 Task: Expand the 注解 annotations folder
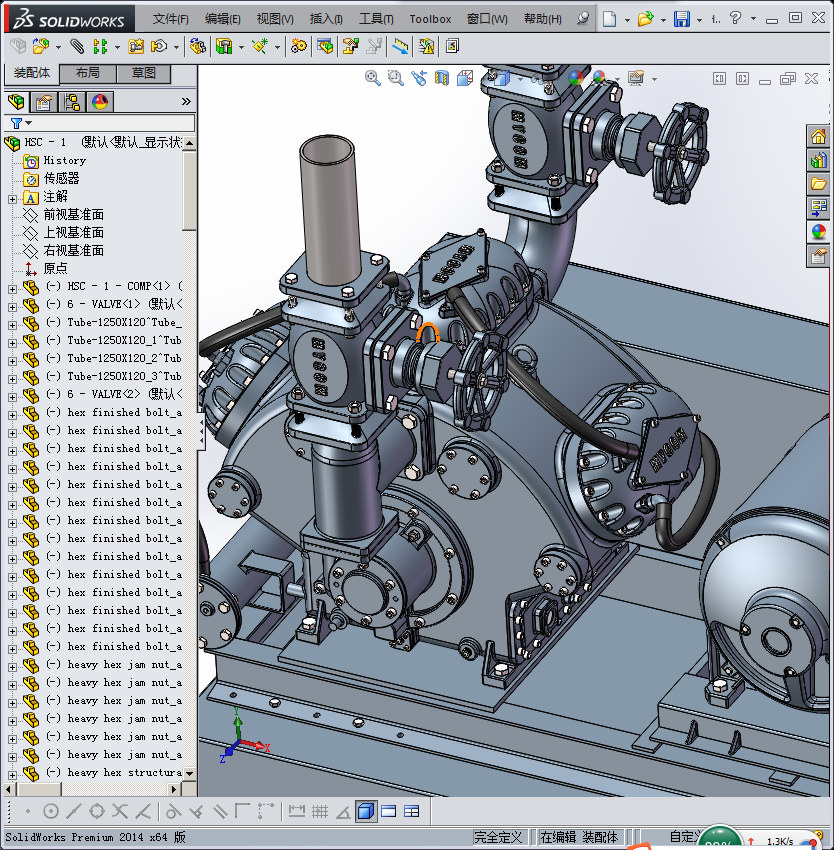pos(12,198)
